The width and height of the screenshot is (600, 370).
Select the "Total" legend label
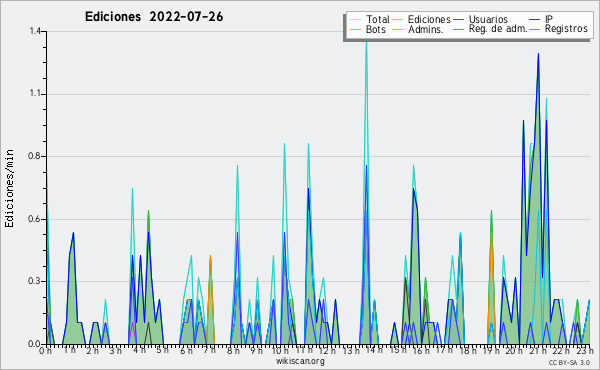(378, 19)
